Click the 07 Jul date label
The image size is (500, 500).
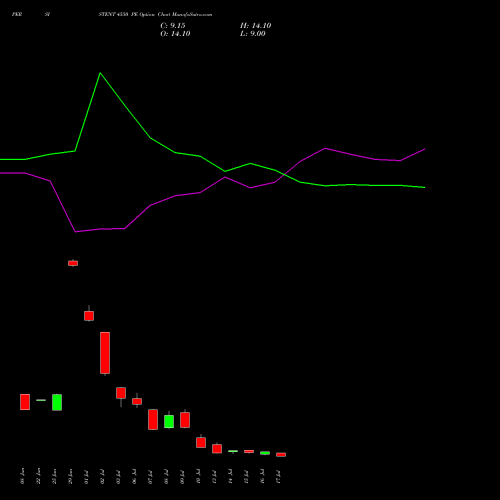tap(150, 476)
